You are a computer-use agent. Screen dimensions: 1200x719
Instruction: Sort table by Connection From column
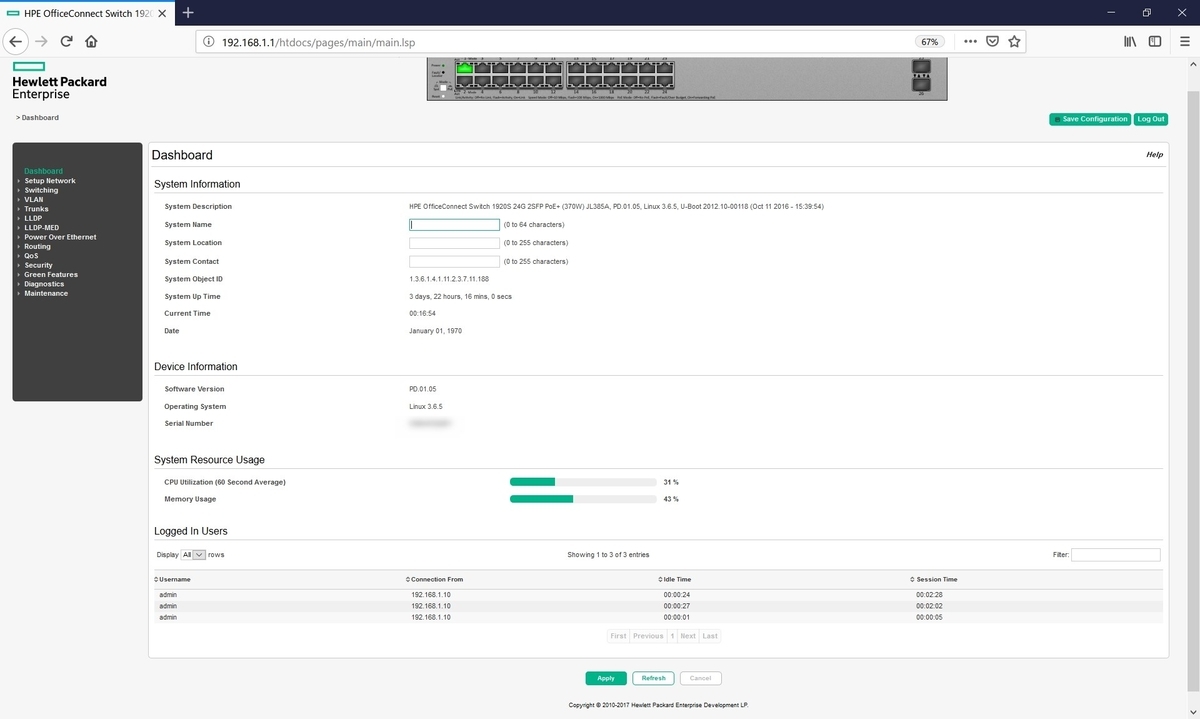(x=434, y=579)
